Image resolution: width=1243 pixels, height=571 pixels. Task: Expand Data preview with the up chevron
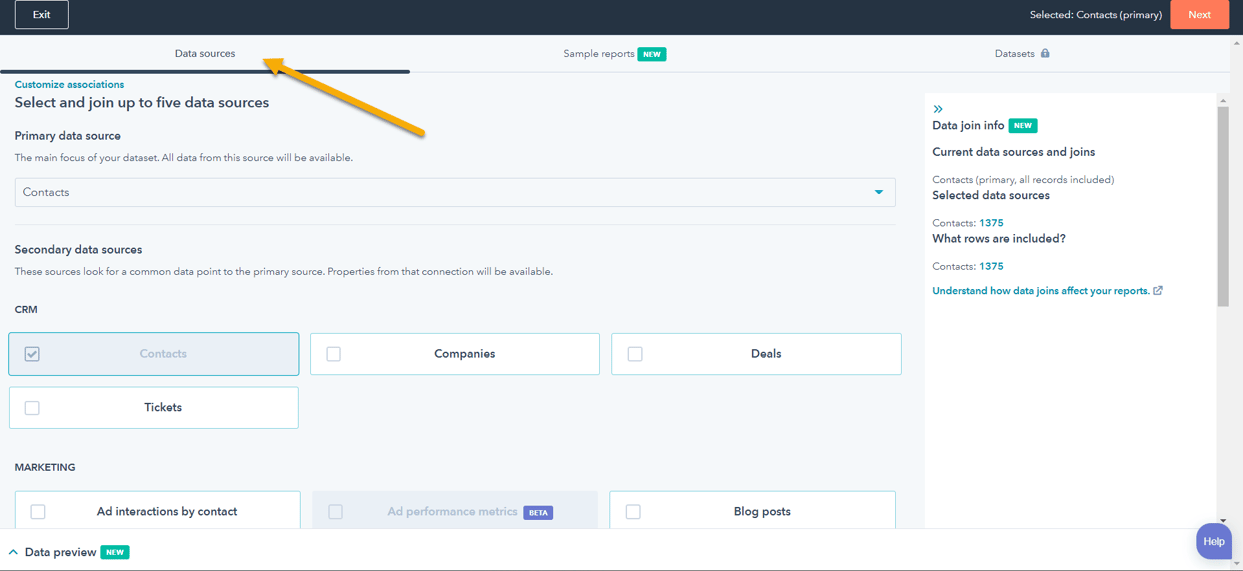[x=13, y=552]
